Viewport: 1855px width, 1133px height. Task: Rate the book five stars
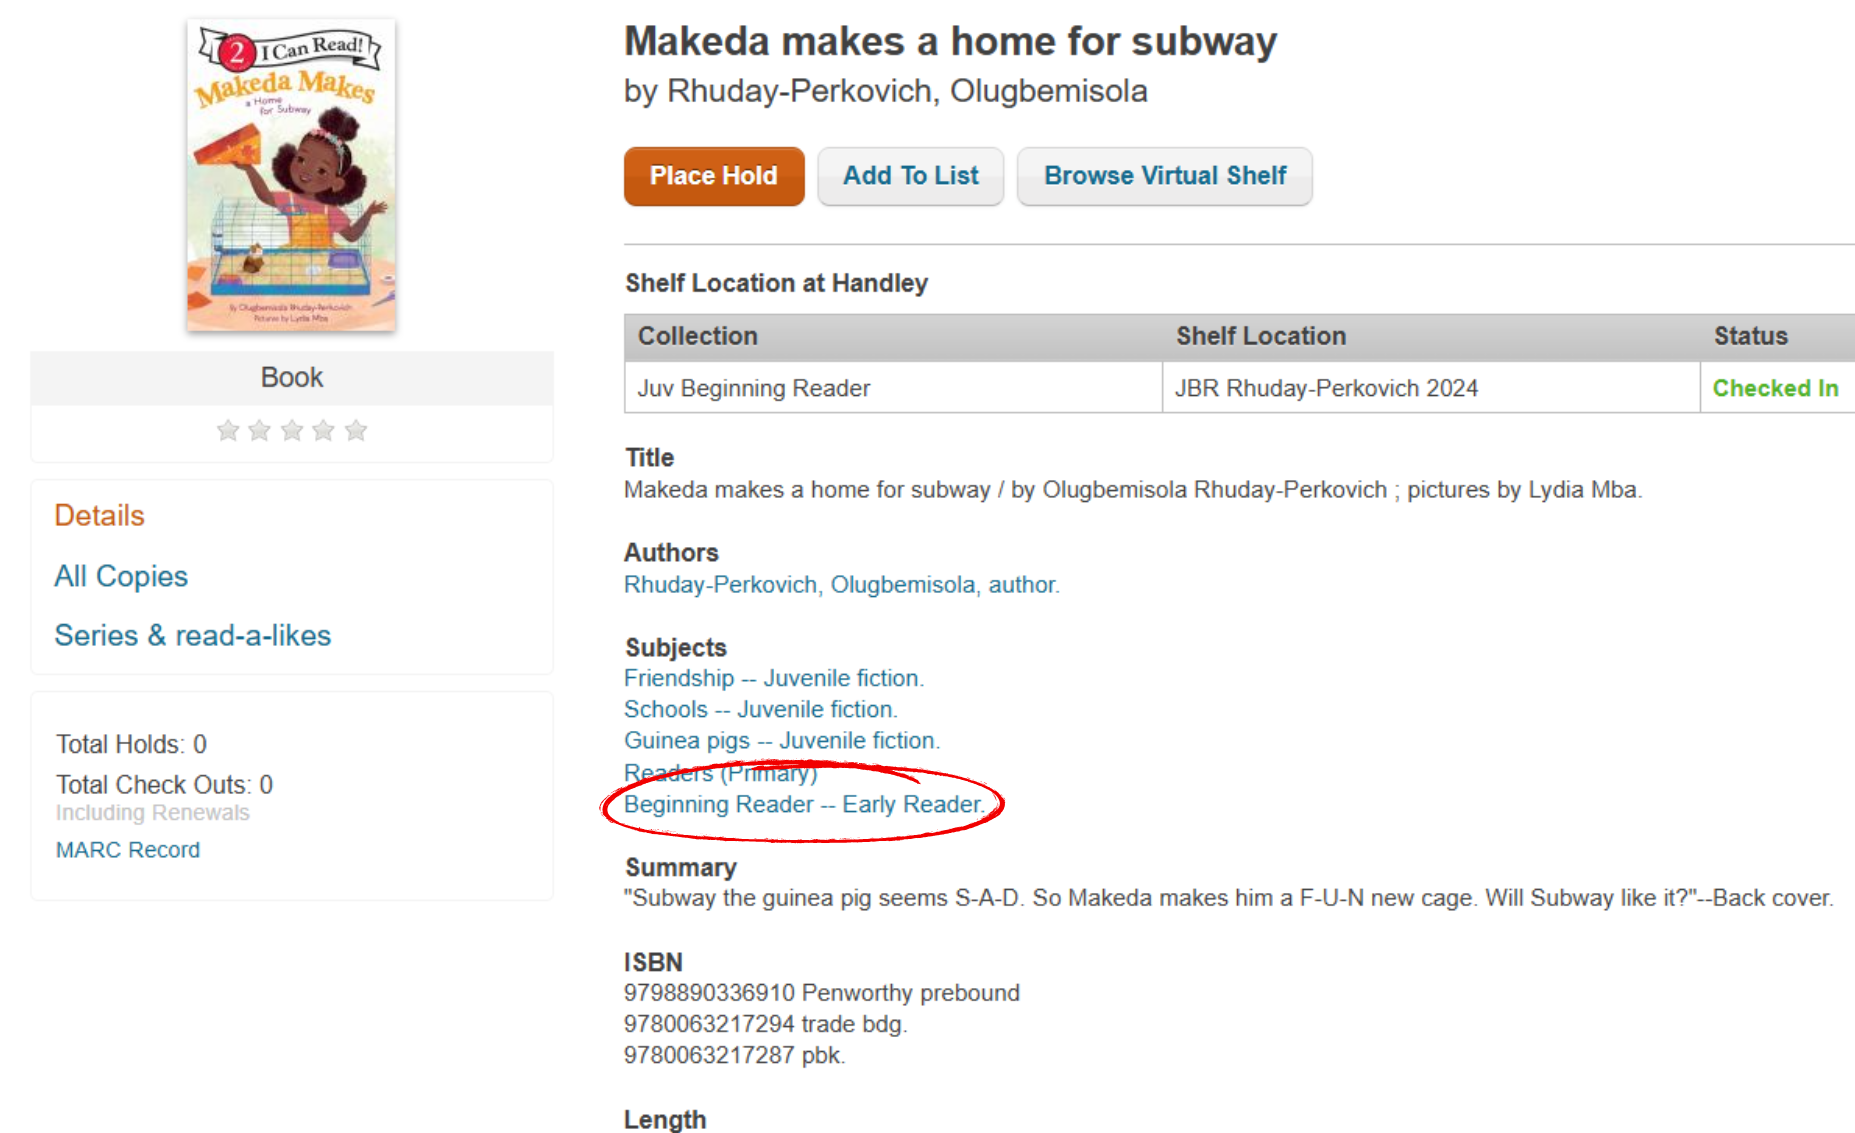356,430
